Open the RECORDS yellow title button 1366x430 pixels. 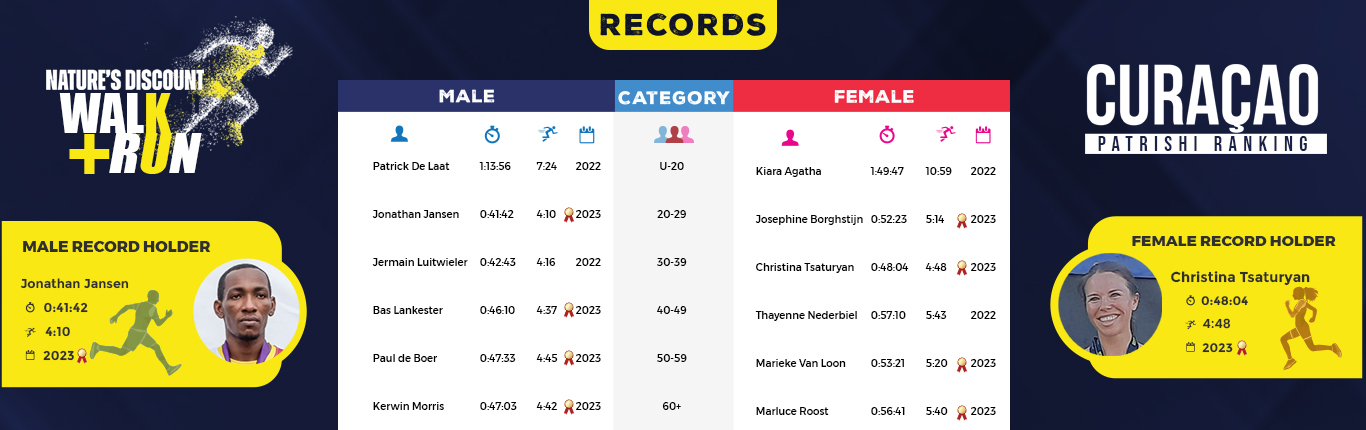(x=683, y=25)
